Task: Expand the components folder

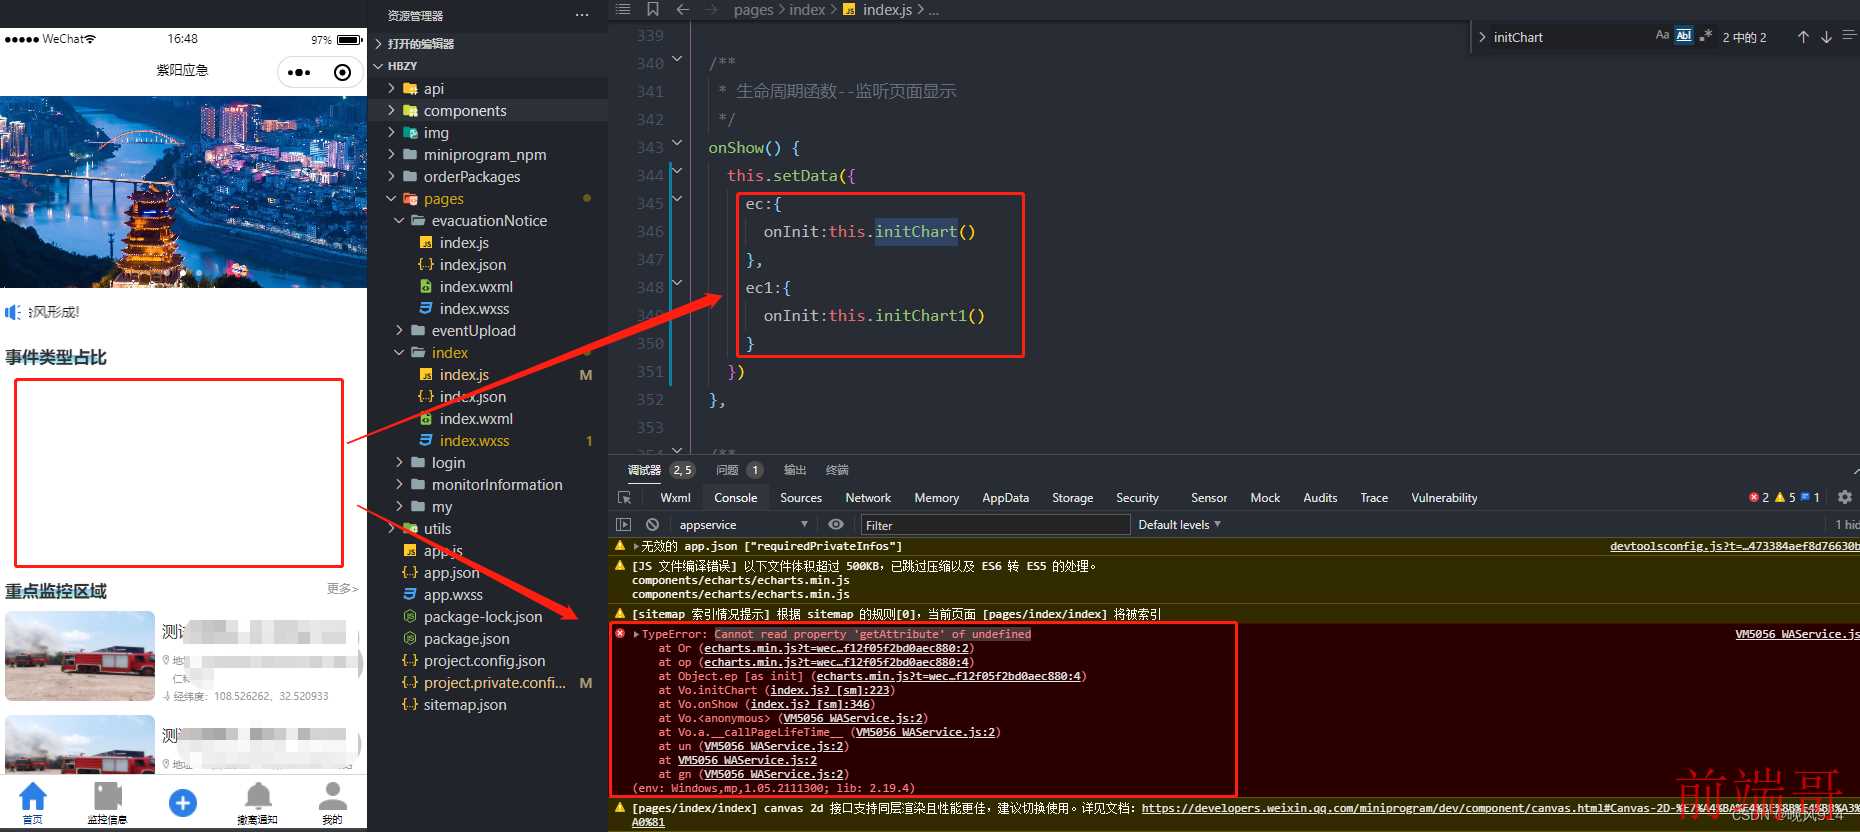Action: pos(391,110)
